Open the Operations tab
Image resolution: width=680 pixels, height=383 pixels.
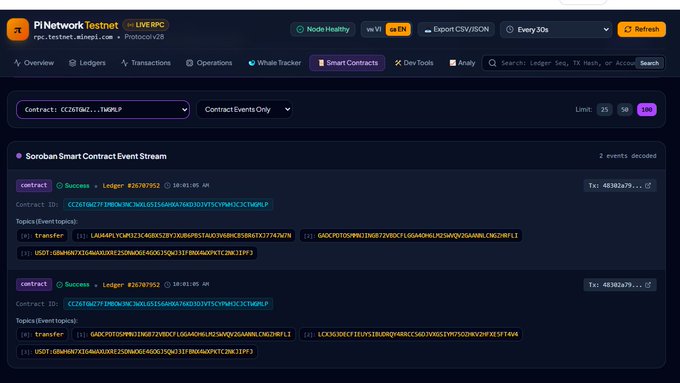point(209,63)
